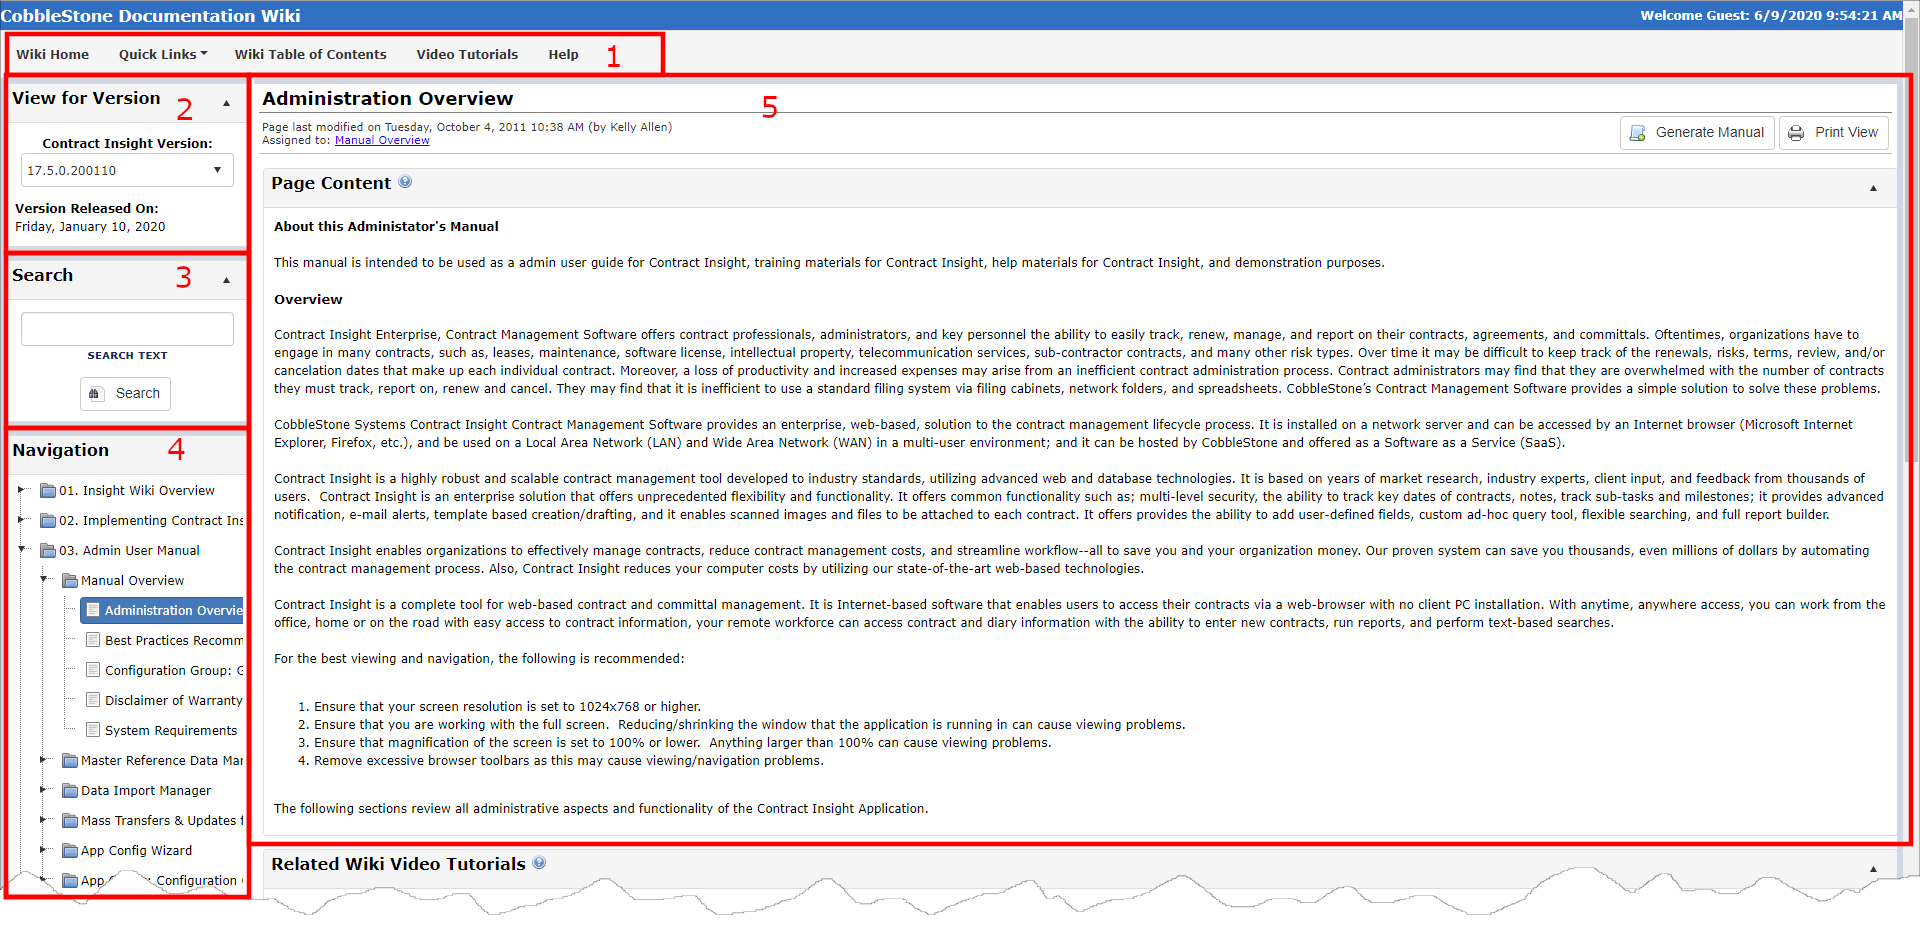Select the Wiki Home menu item
The height and width of the screenshot is (932, 1920).
pos(52,54)
